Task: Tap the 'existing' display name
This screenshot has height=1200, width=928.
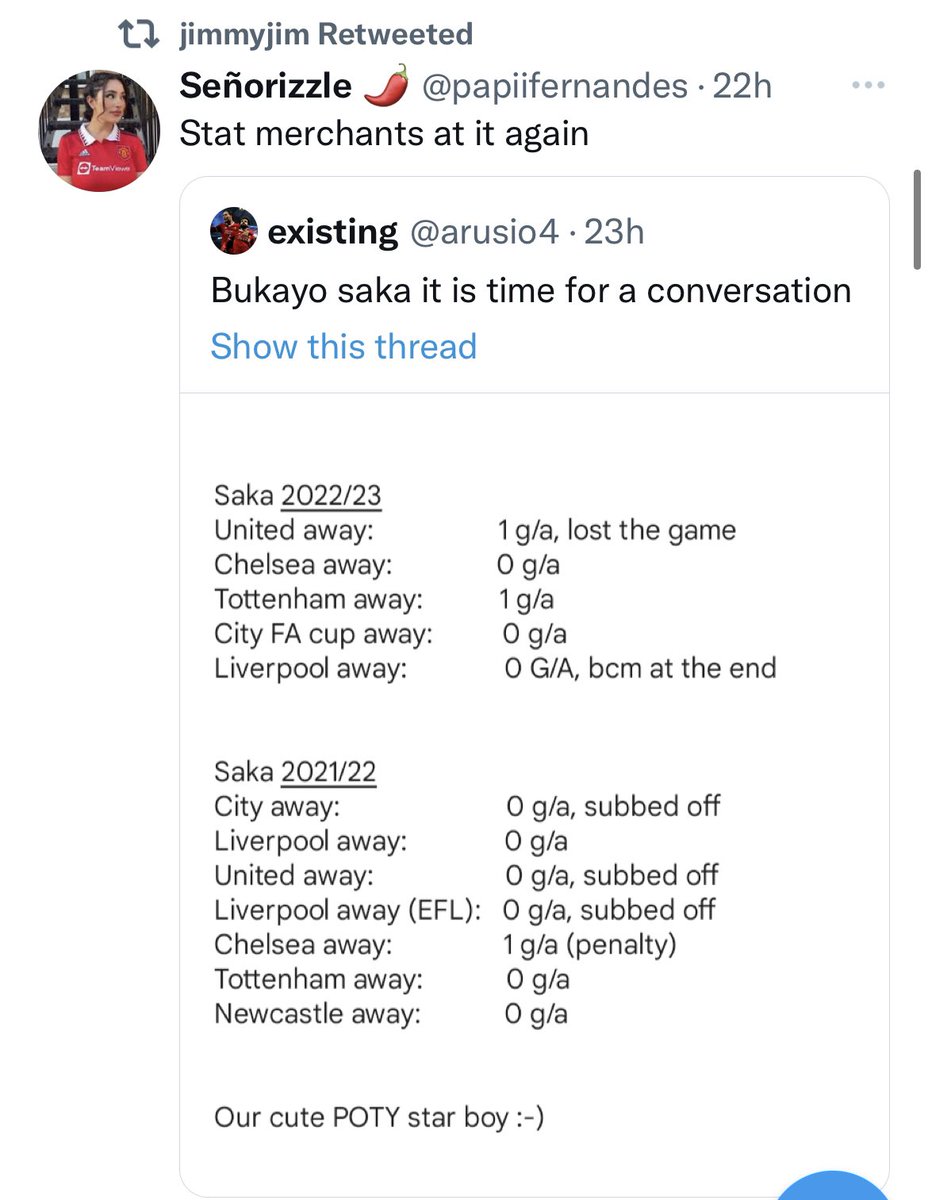Action: tap(333, 233)
